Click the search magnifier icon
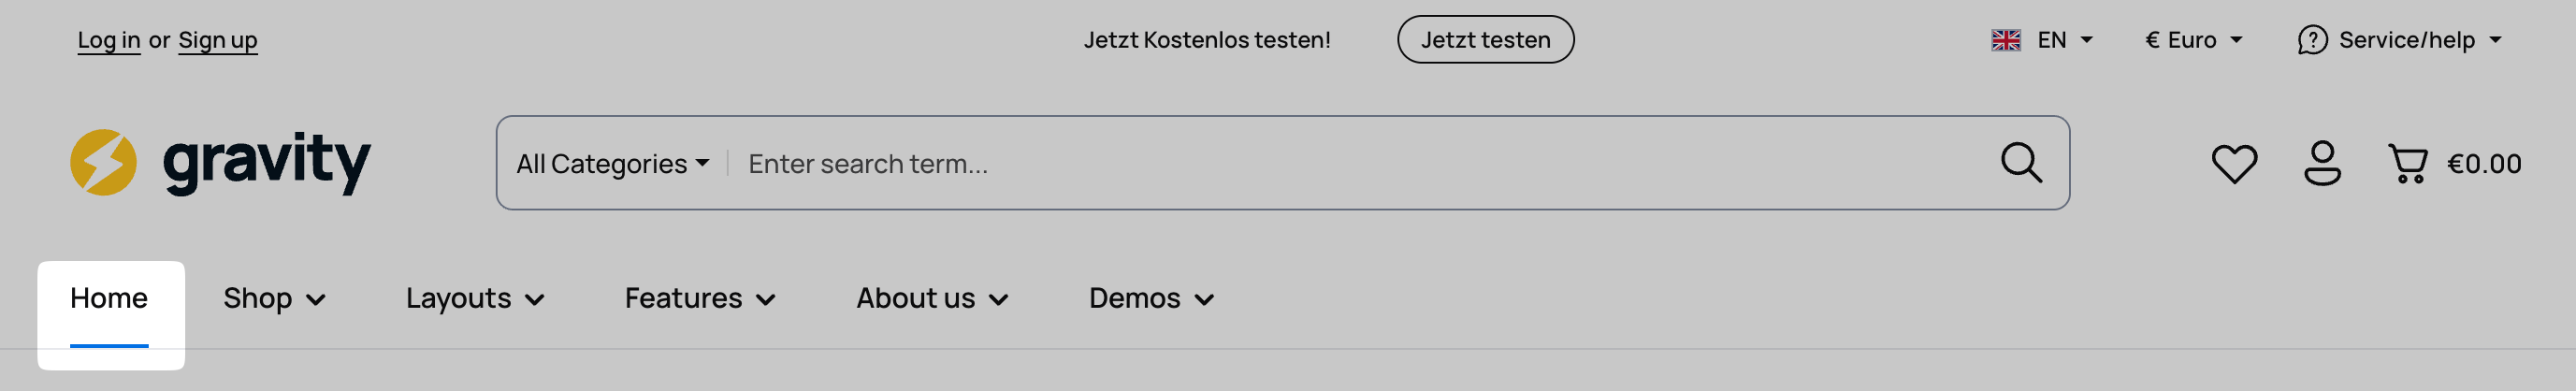2576x391 pixels. tap(2021, 163)
